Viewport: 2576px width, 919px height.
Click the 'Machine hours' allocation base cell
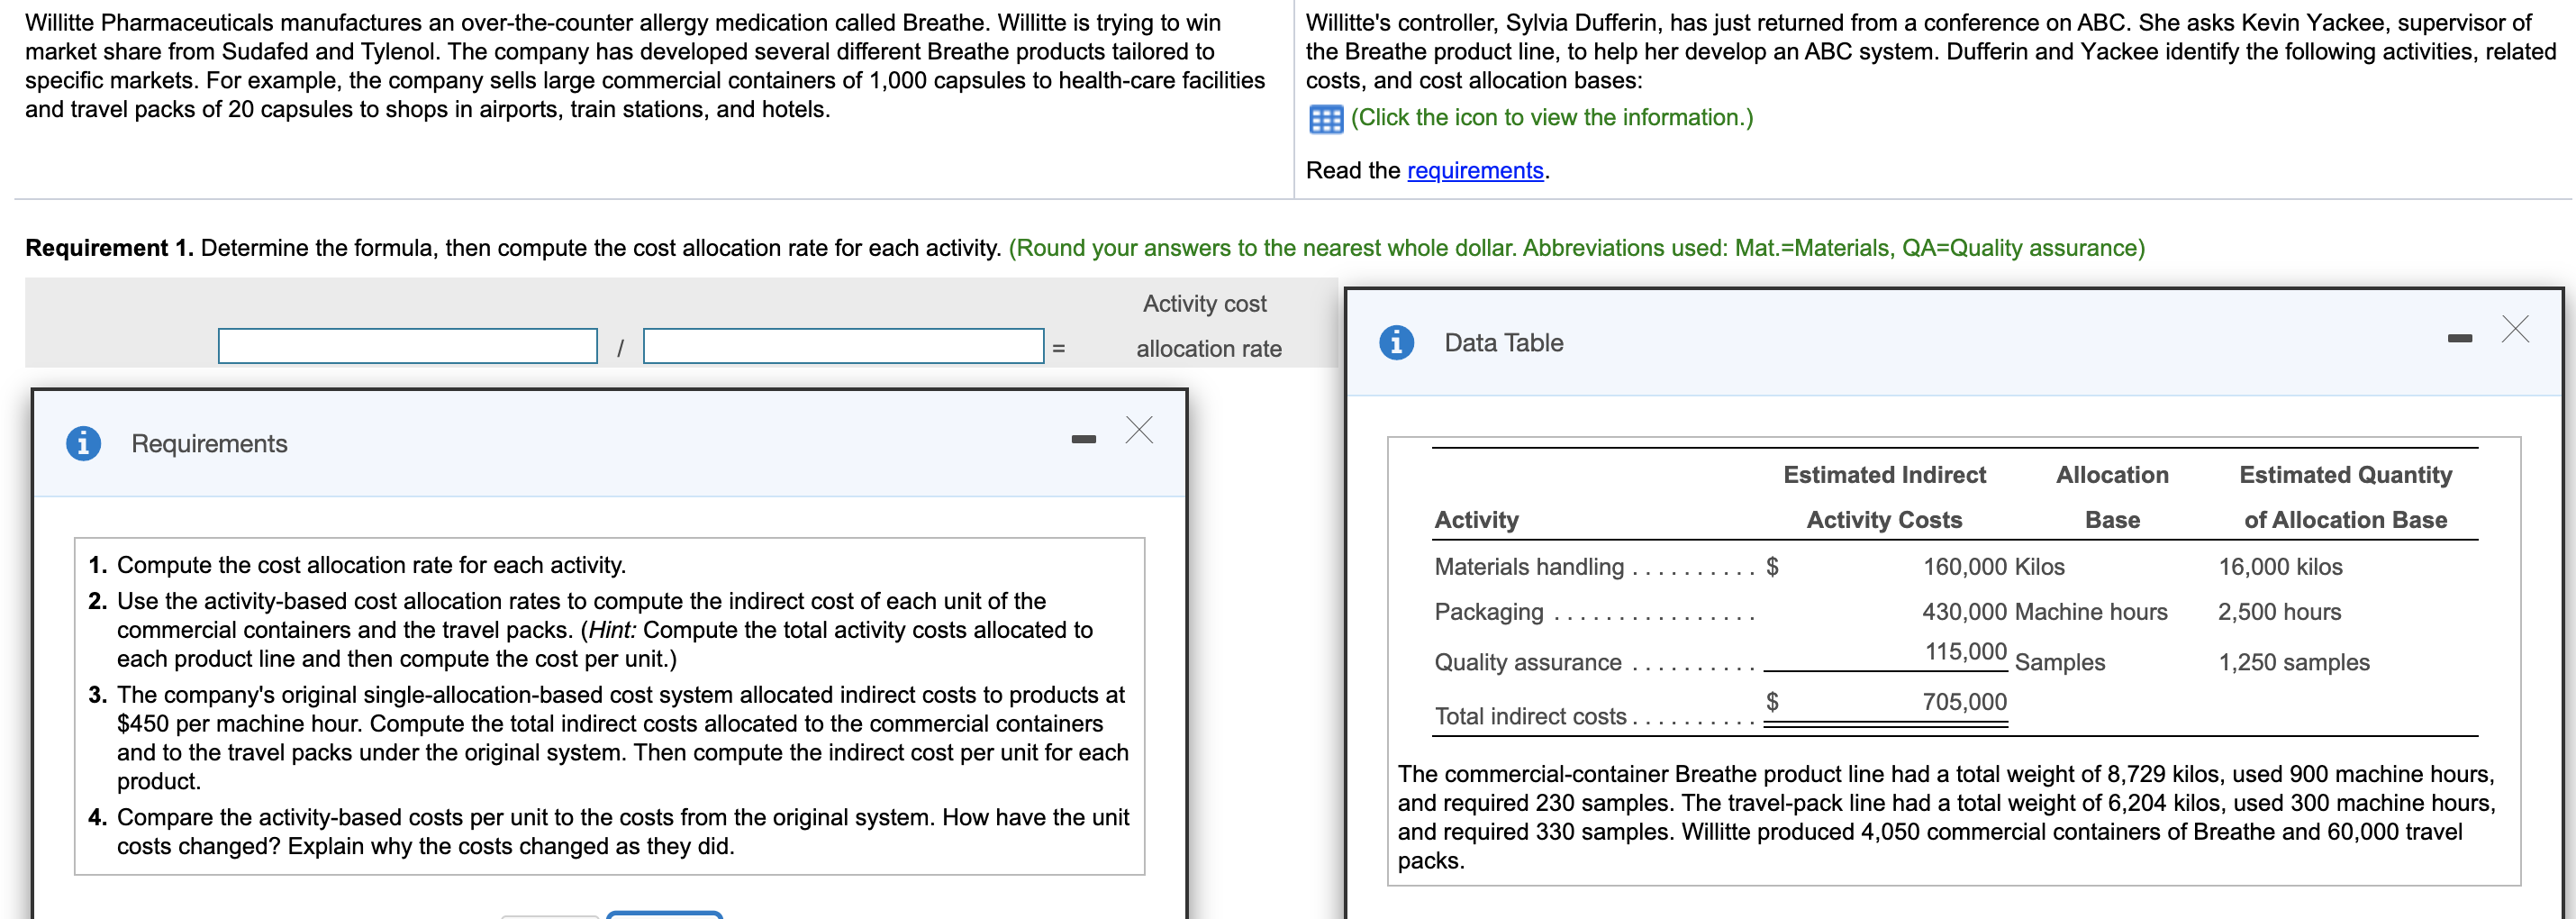(x=2091, y=611)
